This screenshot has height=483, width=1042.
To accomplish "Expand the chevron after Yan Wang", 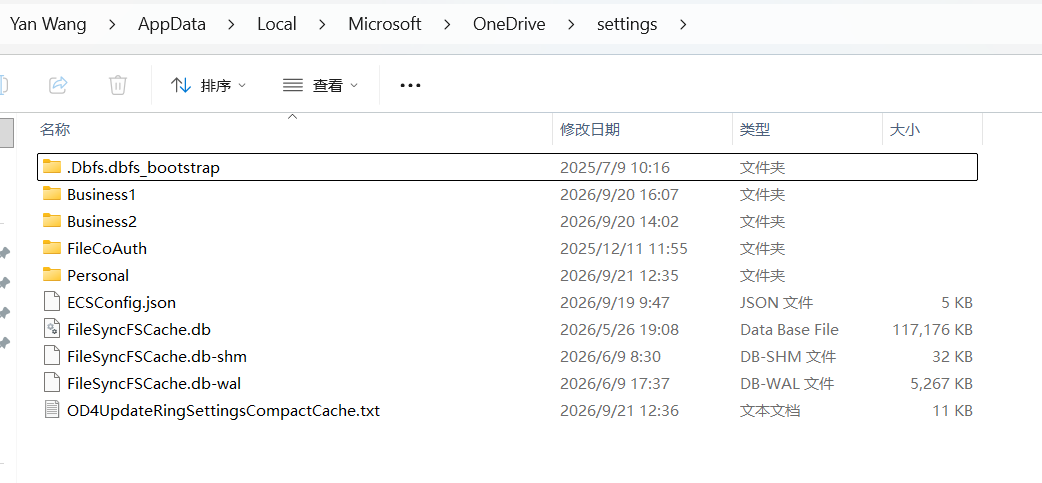I will point(112,25).
